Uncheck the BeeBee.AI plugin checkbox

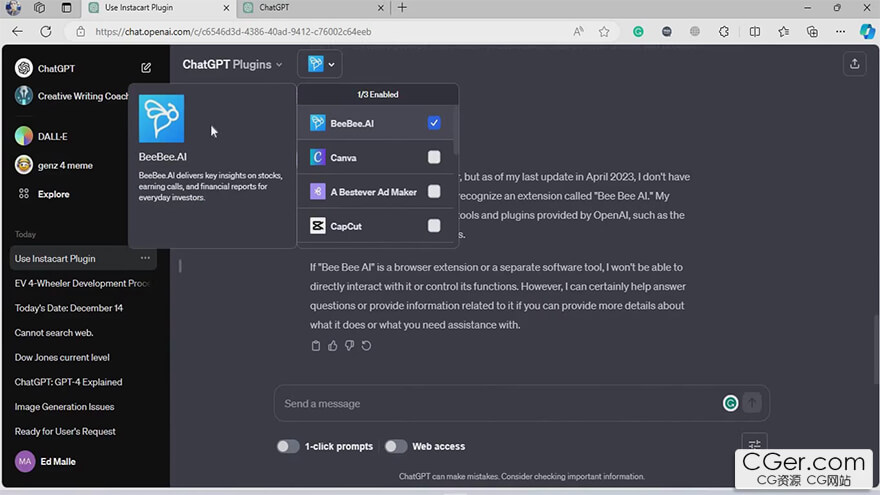(x=434, y=122)
